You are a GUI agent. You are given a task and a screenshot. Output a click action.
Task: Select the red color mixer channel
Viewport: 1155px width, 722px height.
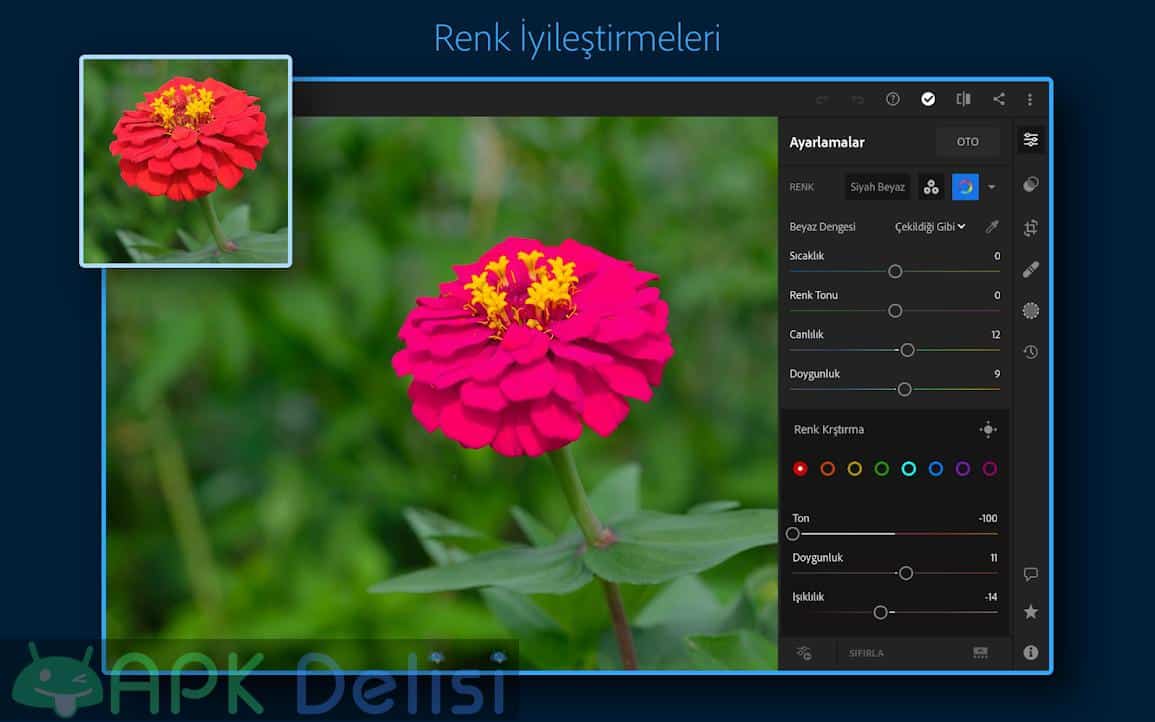tap(800, 469)
